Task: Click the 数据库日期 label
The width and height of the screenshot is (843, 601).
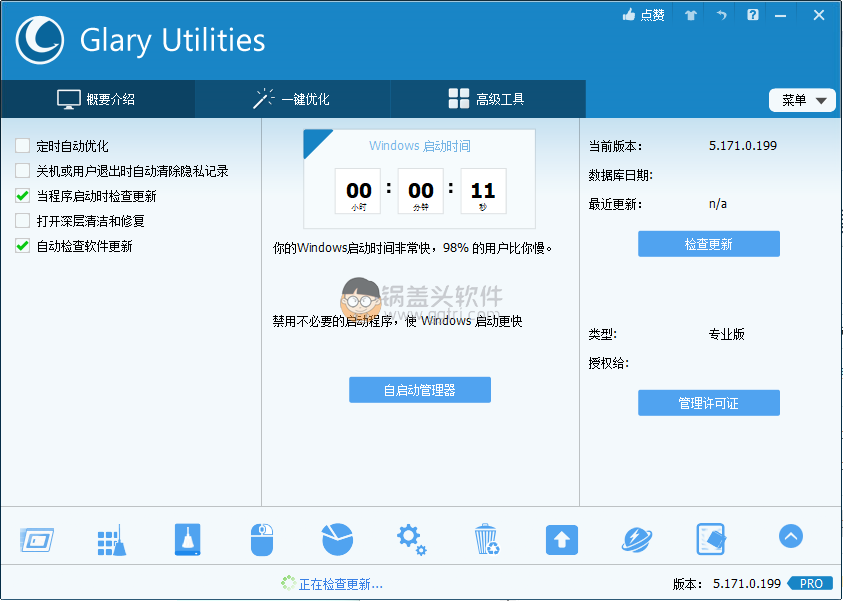Action: (620, 175)
